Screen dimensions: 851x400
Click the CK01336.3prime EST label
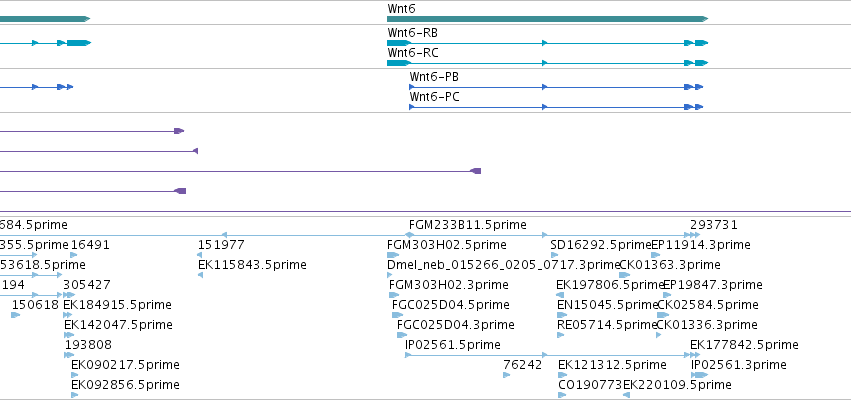point(707,325)
